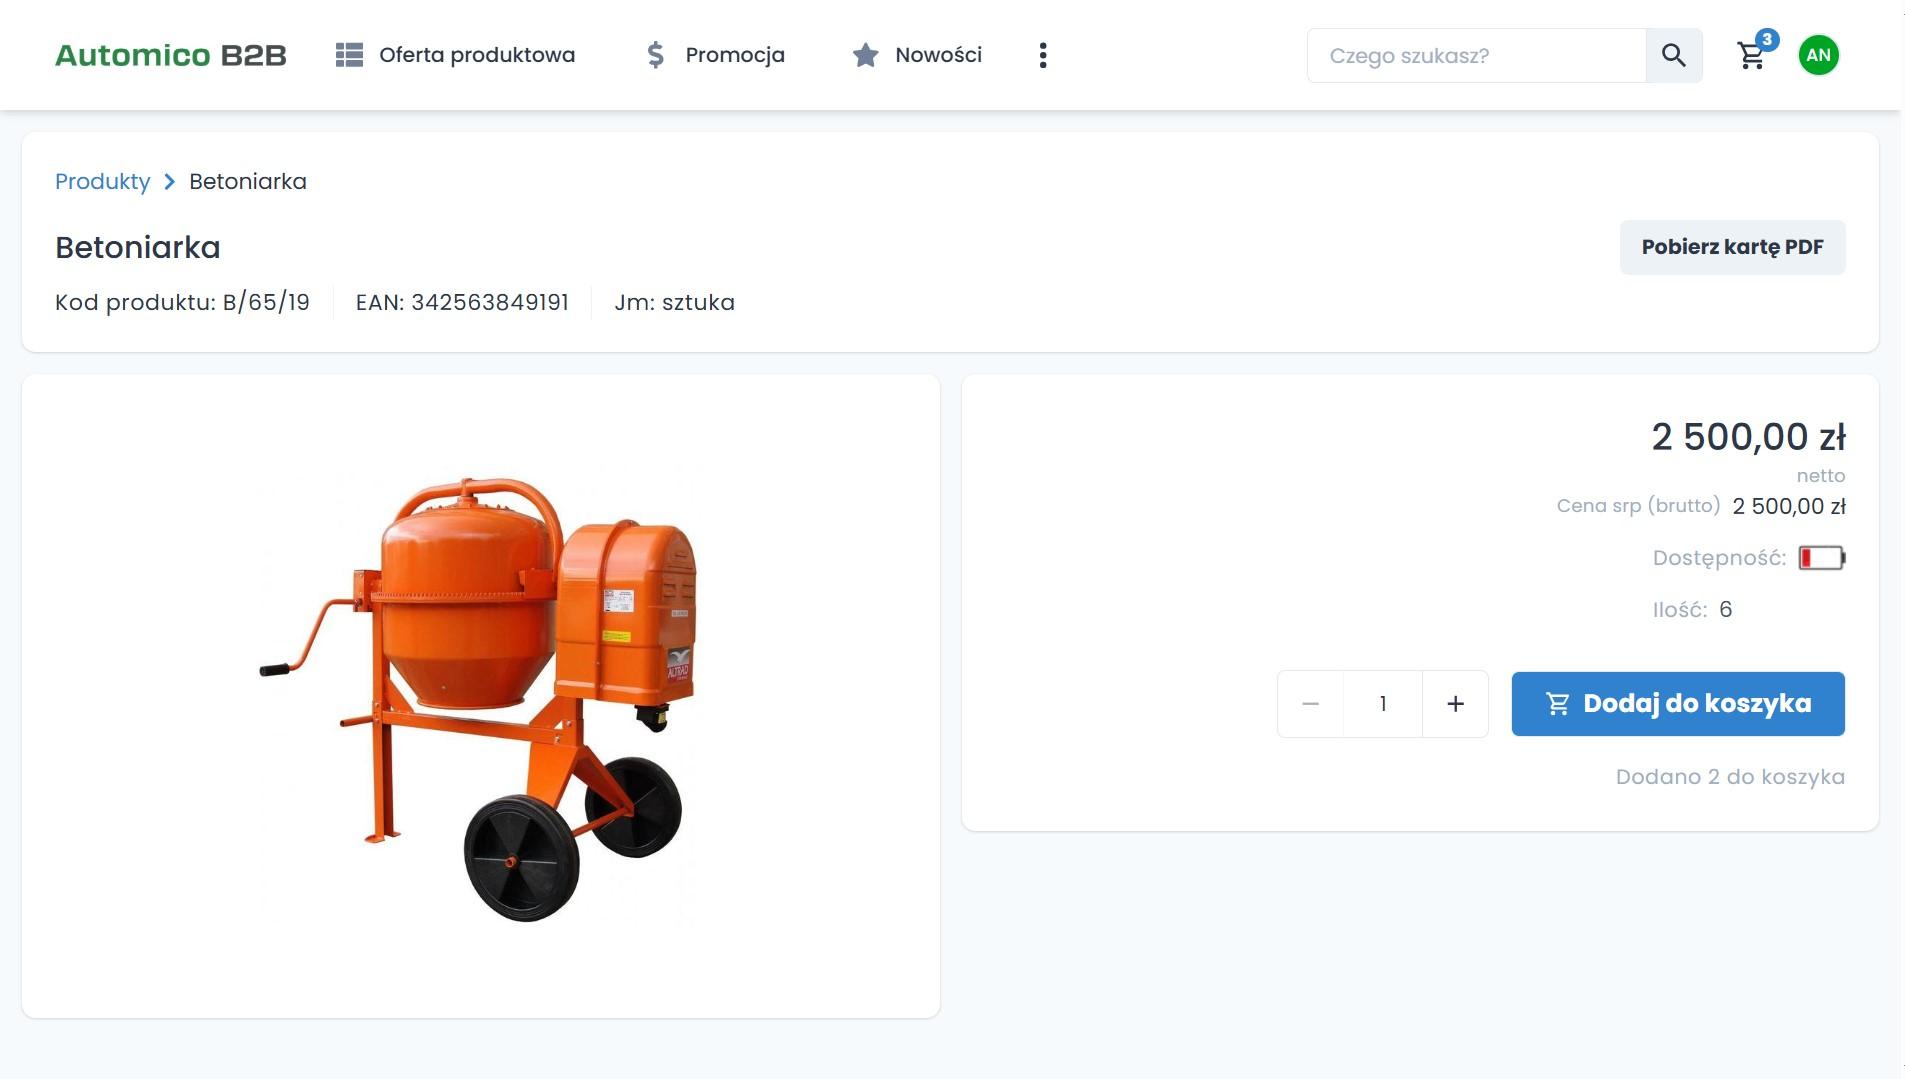Click the grid icon beside Oferta produktowa
The width and height of the screenshot is (1905, 1079).
(349, 55)
